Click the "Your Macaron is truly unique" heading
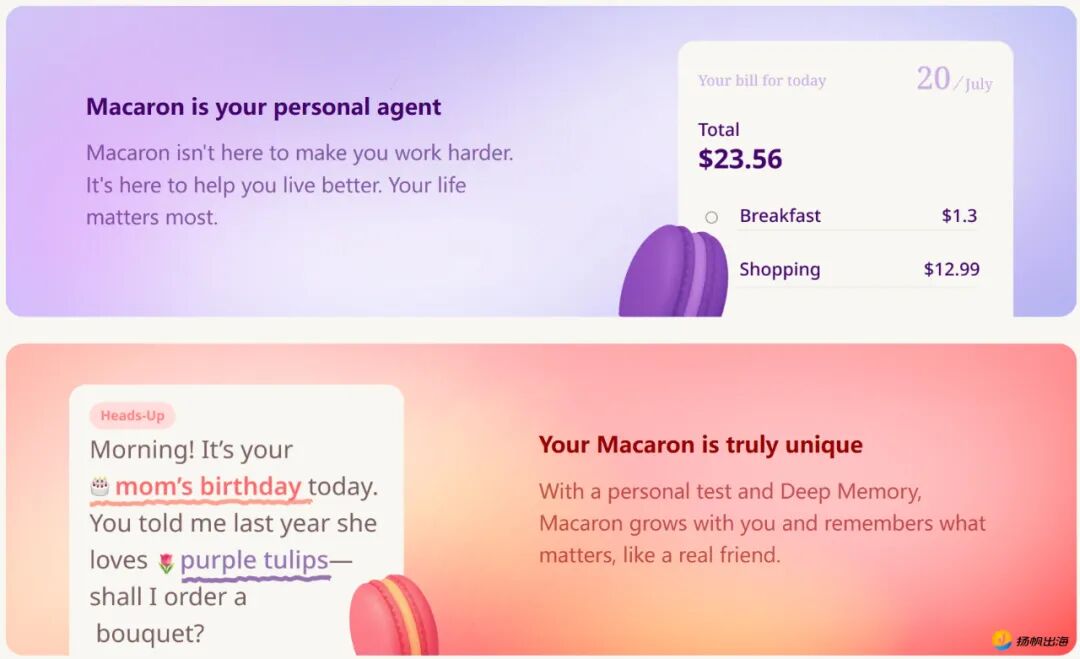The height and width of the screenshot is (659, 1080). pyautogui.click(x=700, y=445)
